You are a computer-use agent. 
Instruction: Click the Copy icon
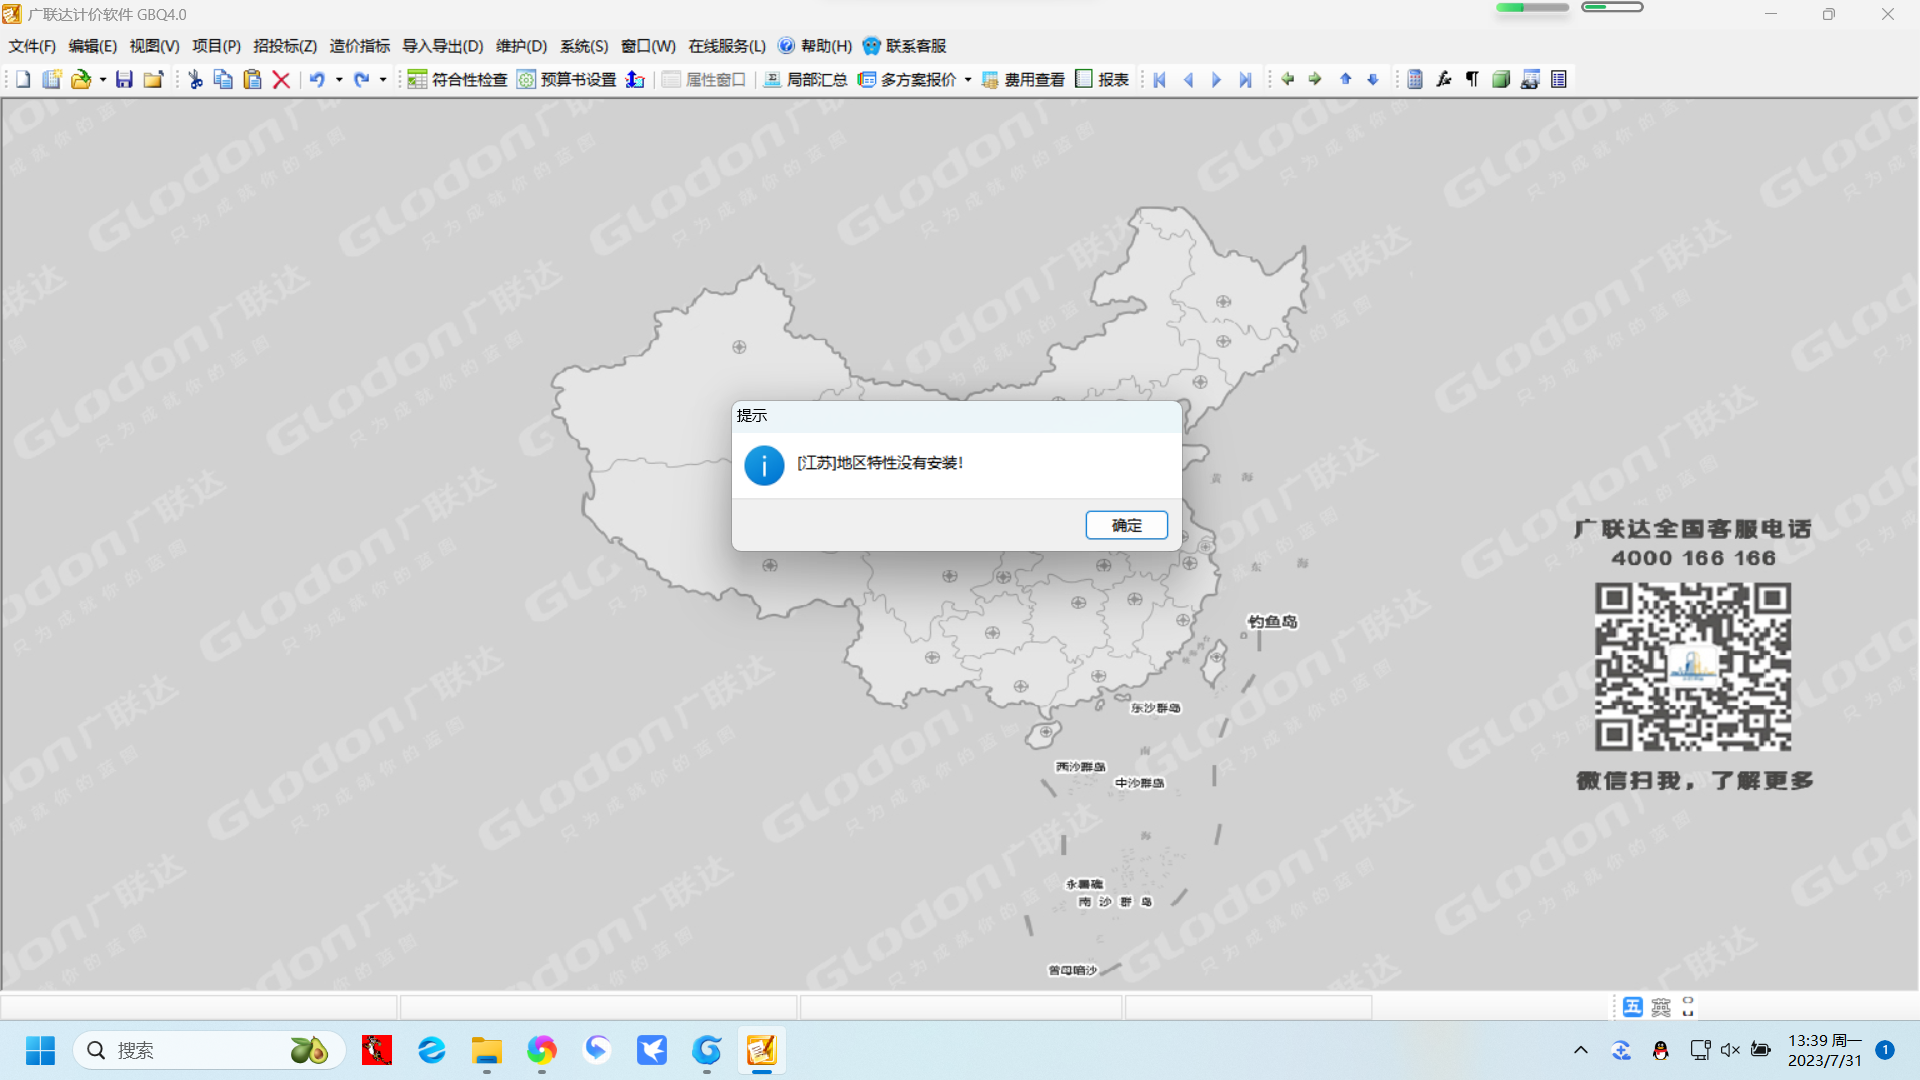[223, 80]
